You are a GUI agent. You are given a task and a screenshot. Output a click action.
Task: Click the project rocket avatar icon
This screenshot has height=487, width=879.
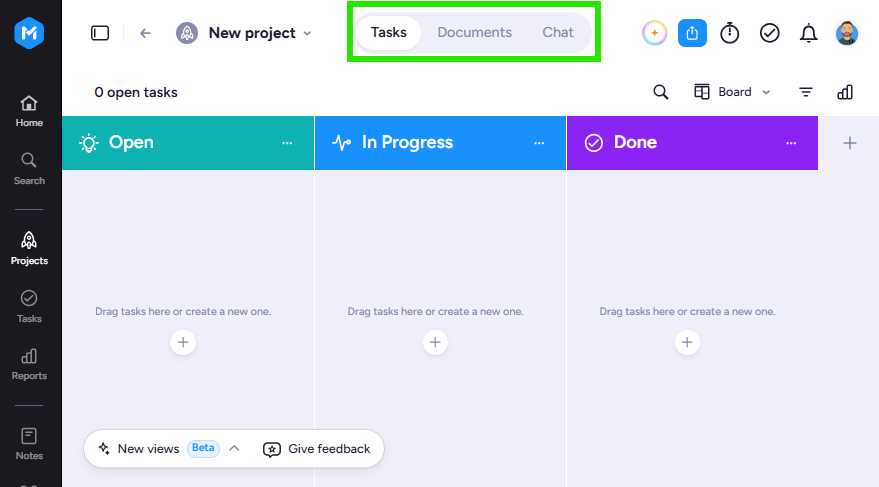tap(187, 33)
